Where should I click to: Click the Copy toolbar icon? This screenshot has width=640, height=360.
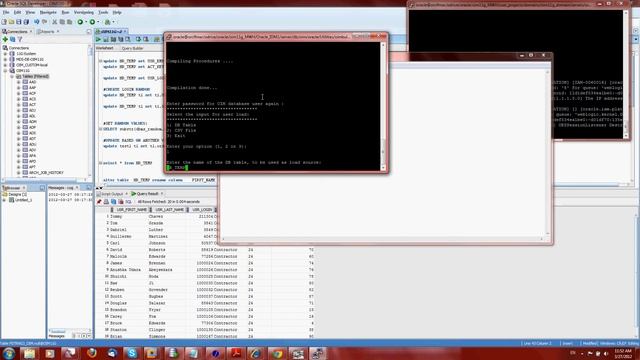coord(62,22)
